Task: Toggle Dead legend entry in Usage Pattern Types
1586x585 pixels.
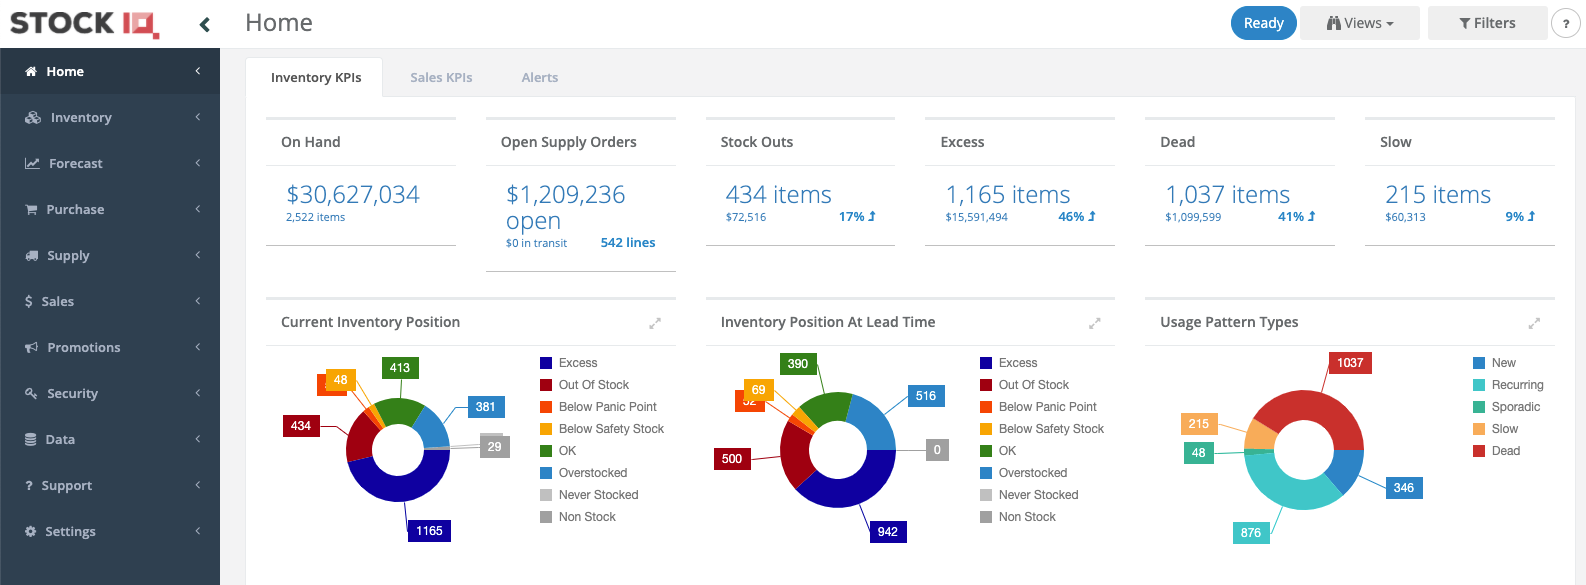Action: [x=1496, y=451]
